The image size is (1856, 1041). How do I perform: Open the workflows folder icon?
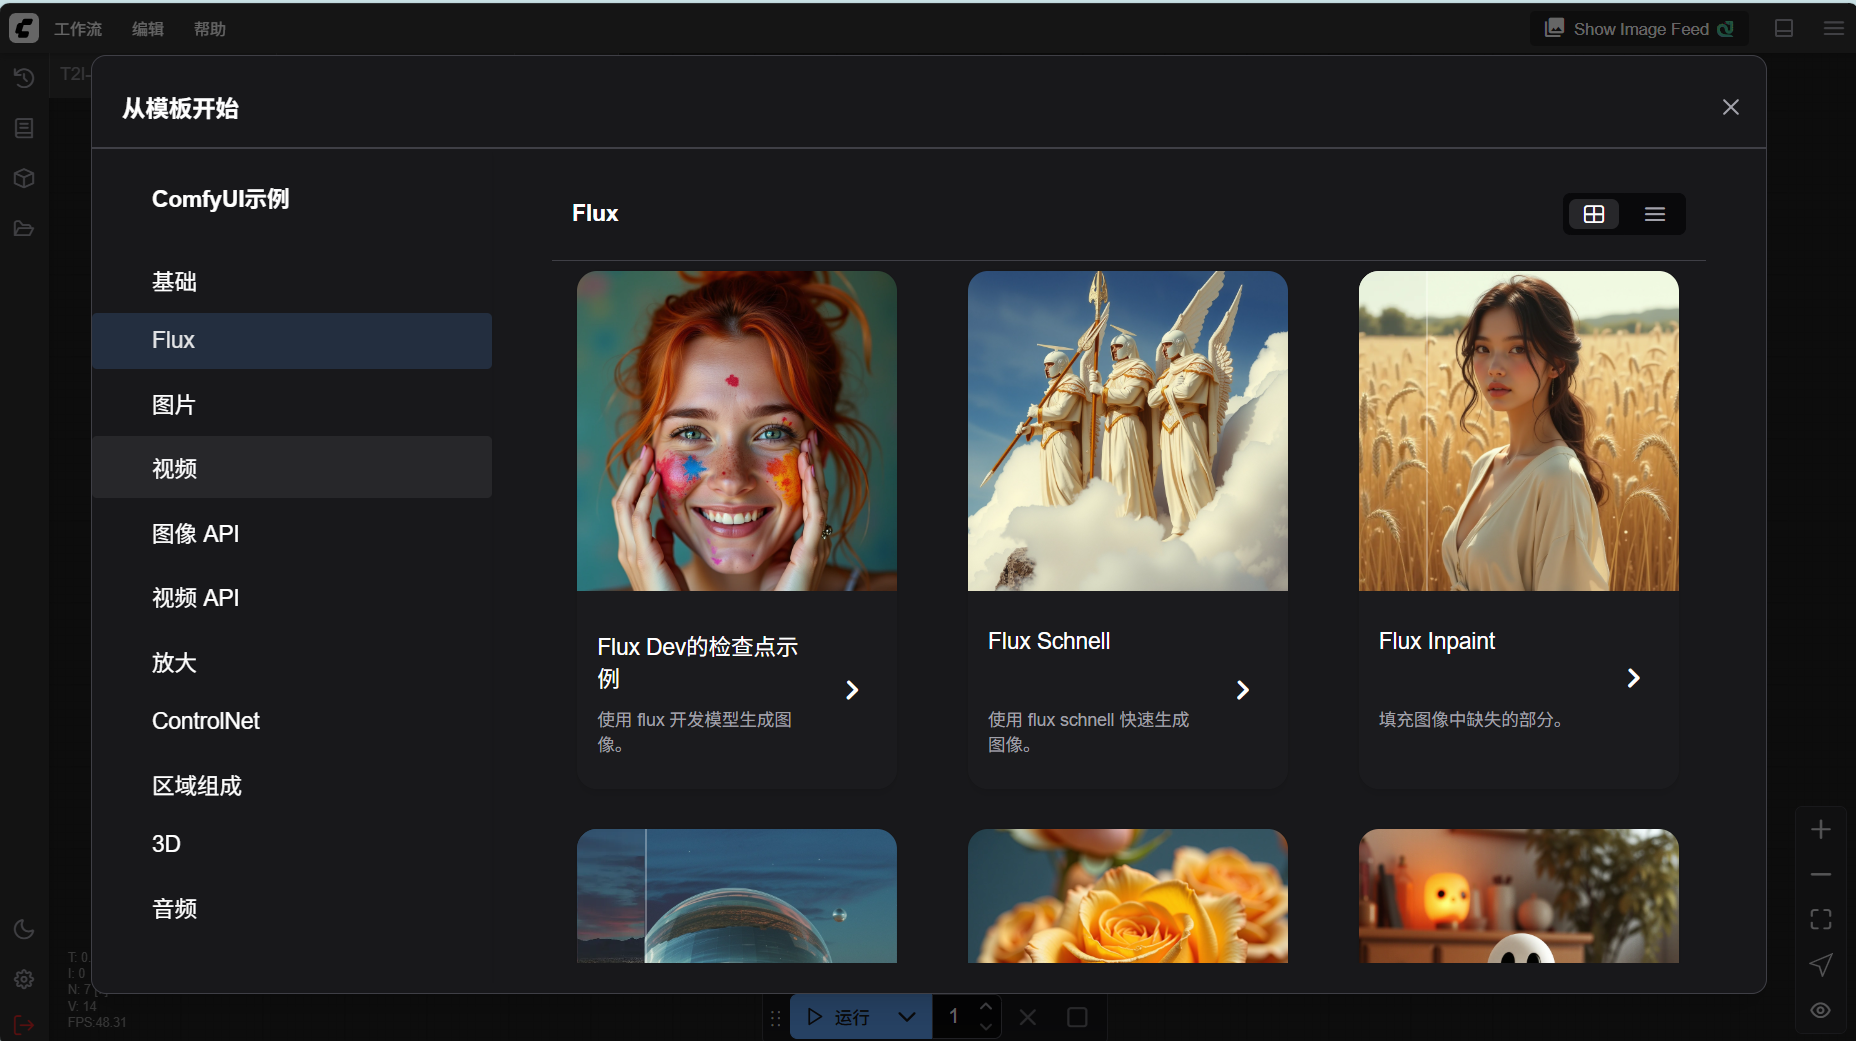[x=24, y=228]
